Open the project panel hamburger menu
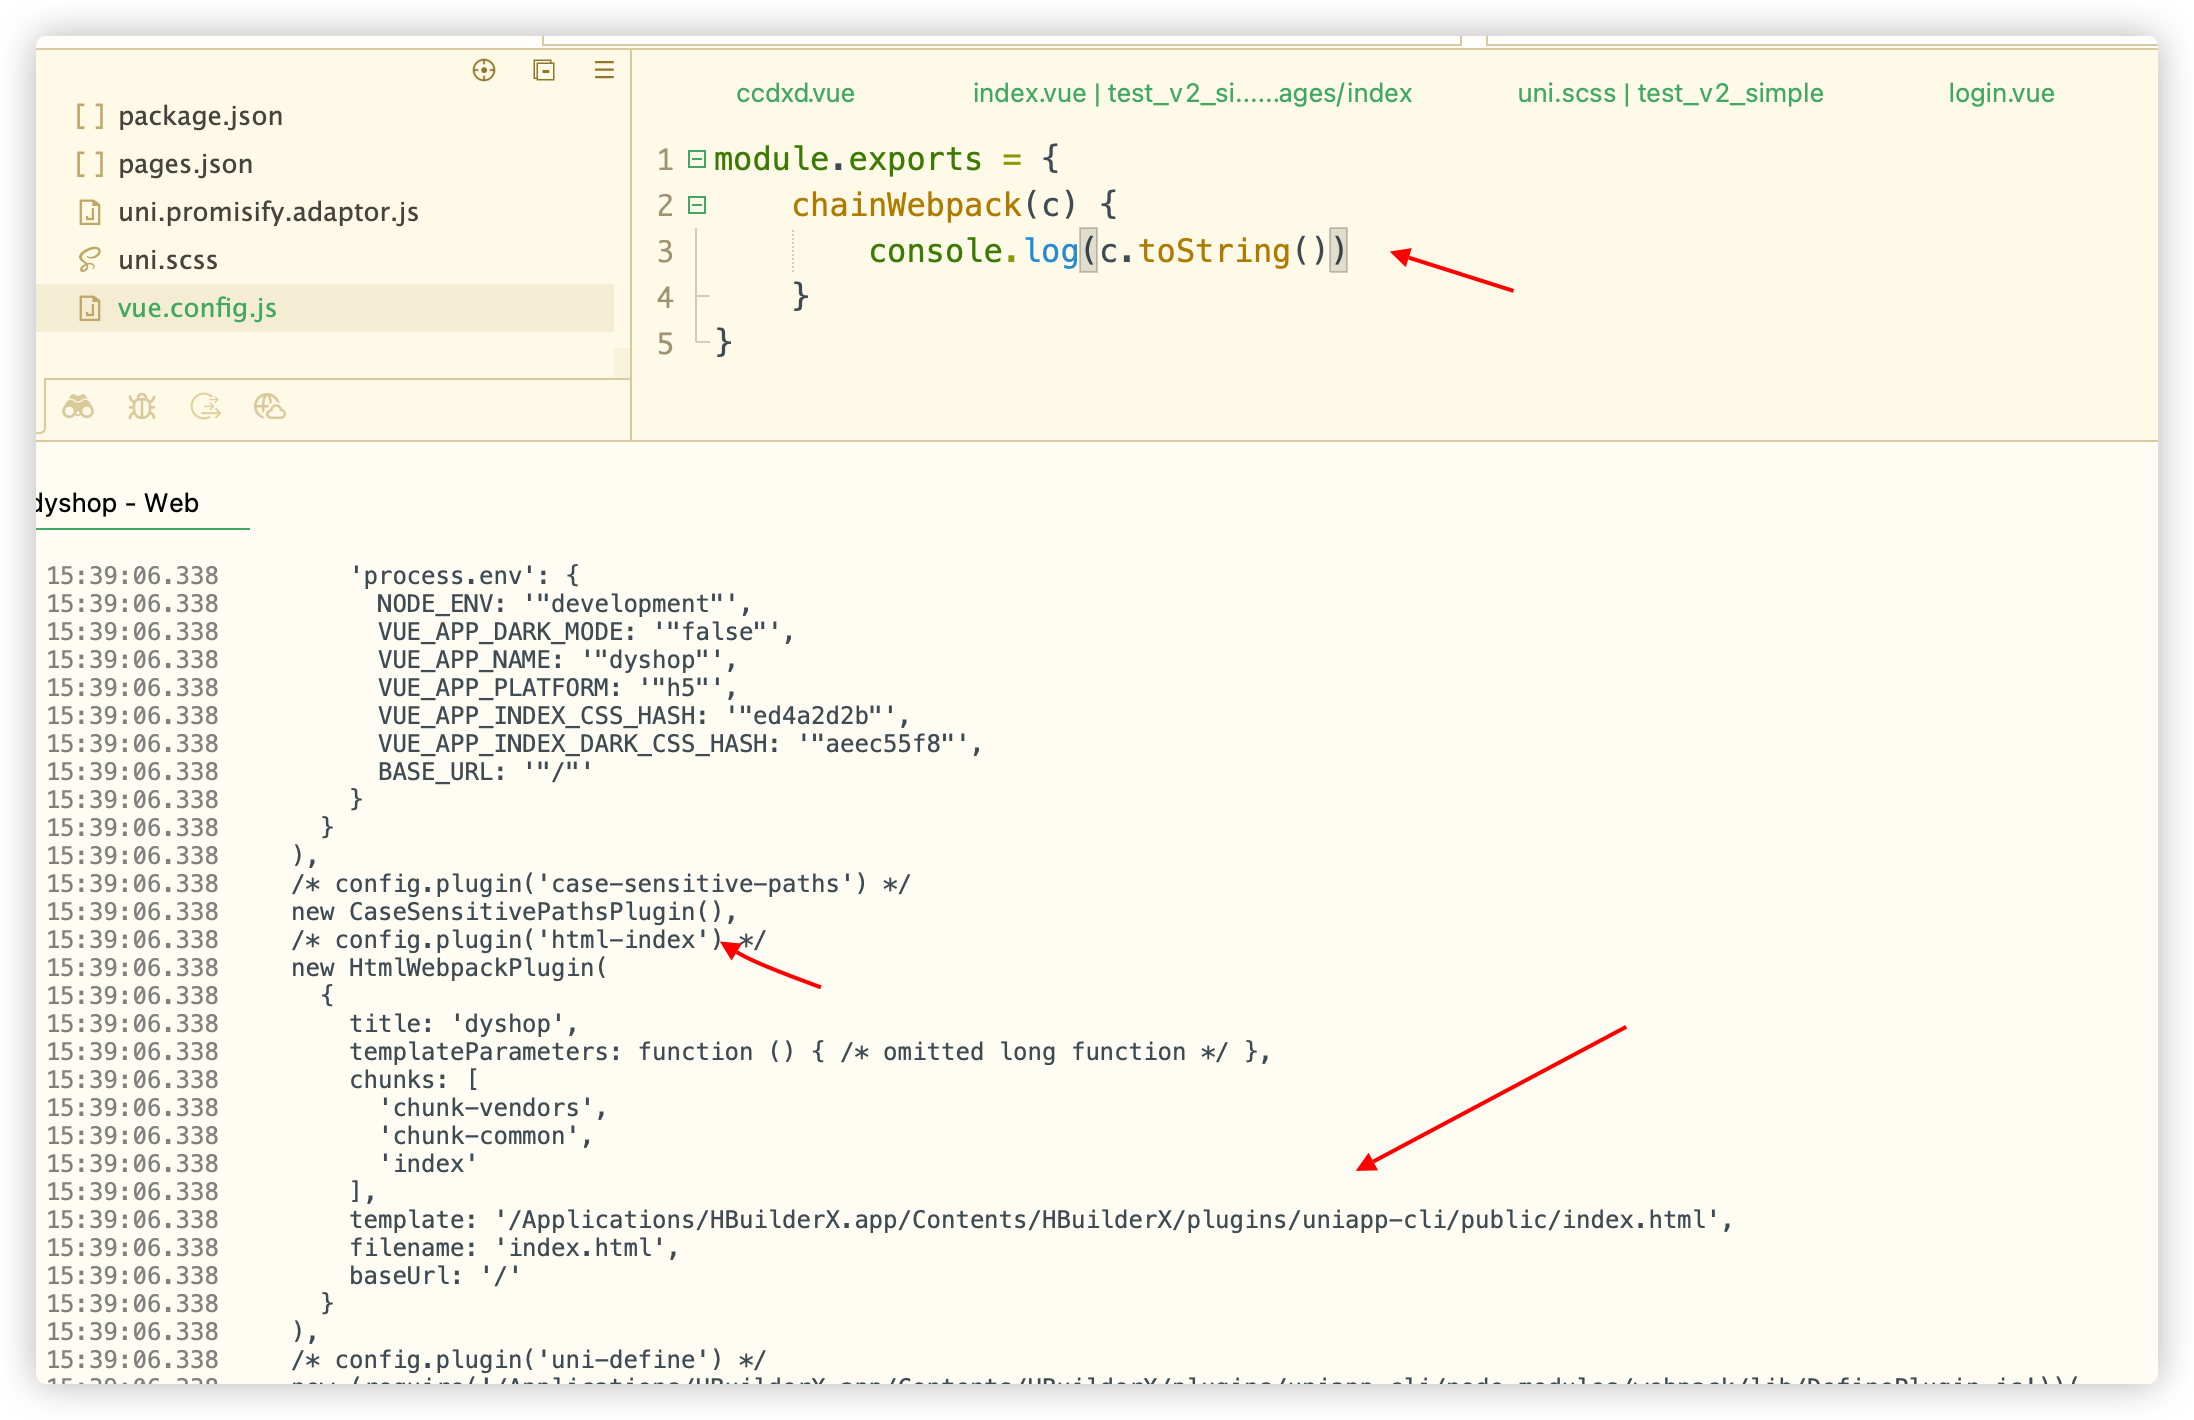Image resolution: width=2194 pixels, height=1420 pixels. click(x=604, y=70)
